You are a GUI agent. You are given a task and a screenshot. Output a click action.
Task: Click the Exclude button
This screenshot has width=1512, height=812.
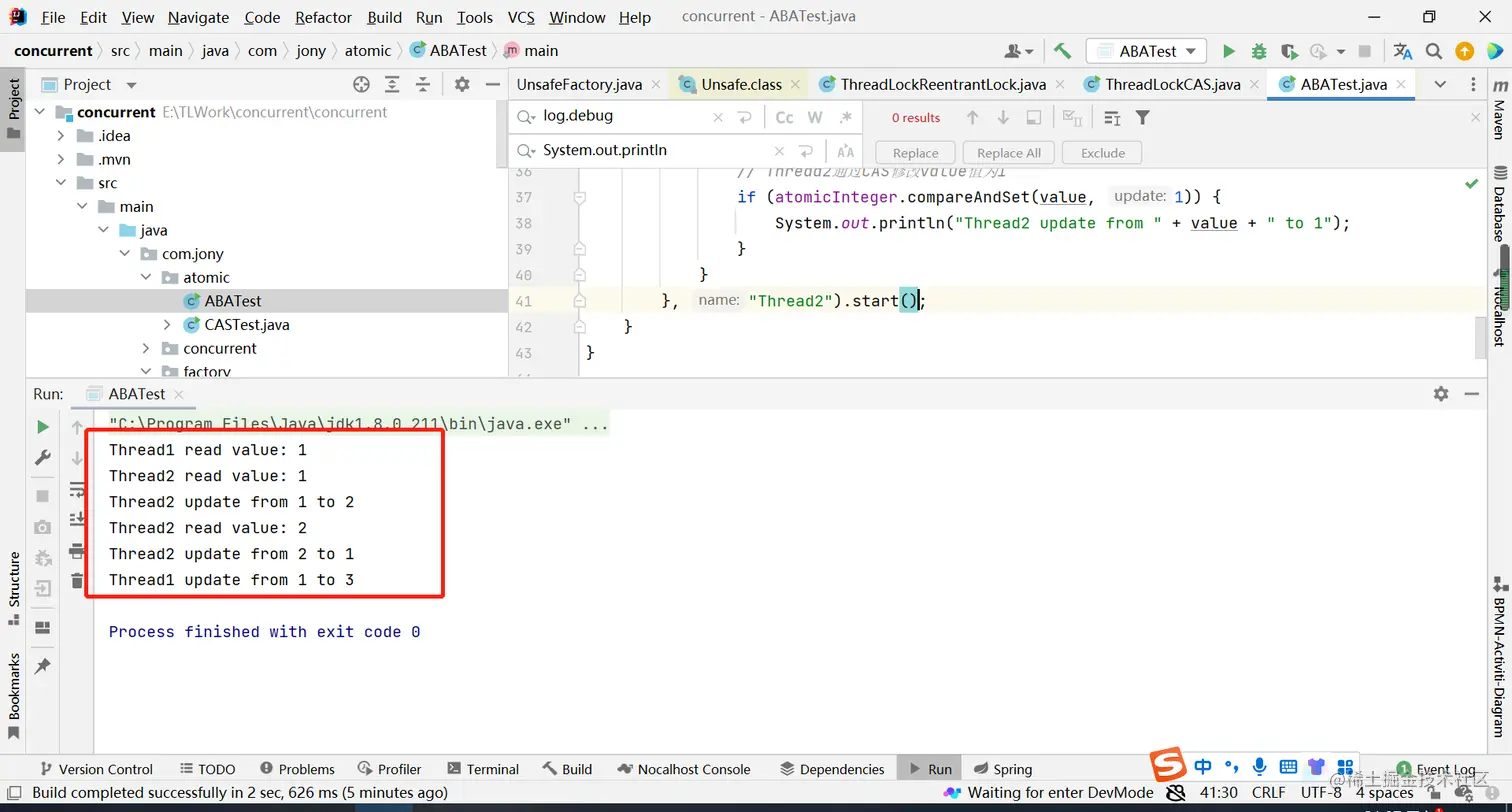[x=1102, y=153]
